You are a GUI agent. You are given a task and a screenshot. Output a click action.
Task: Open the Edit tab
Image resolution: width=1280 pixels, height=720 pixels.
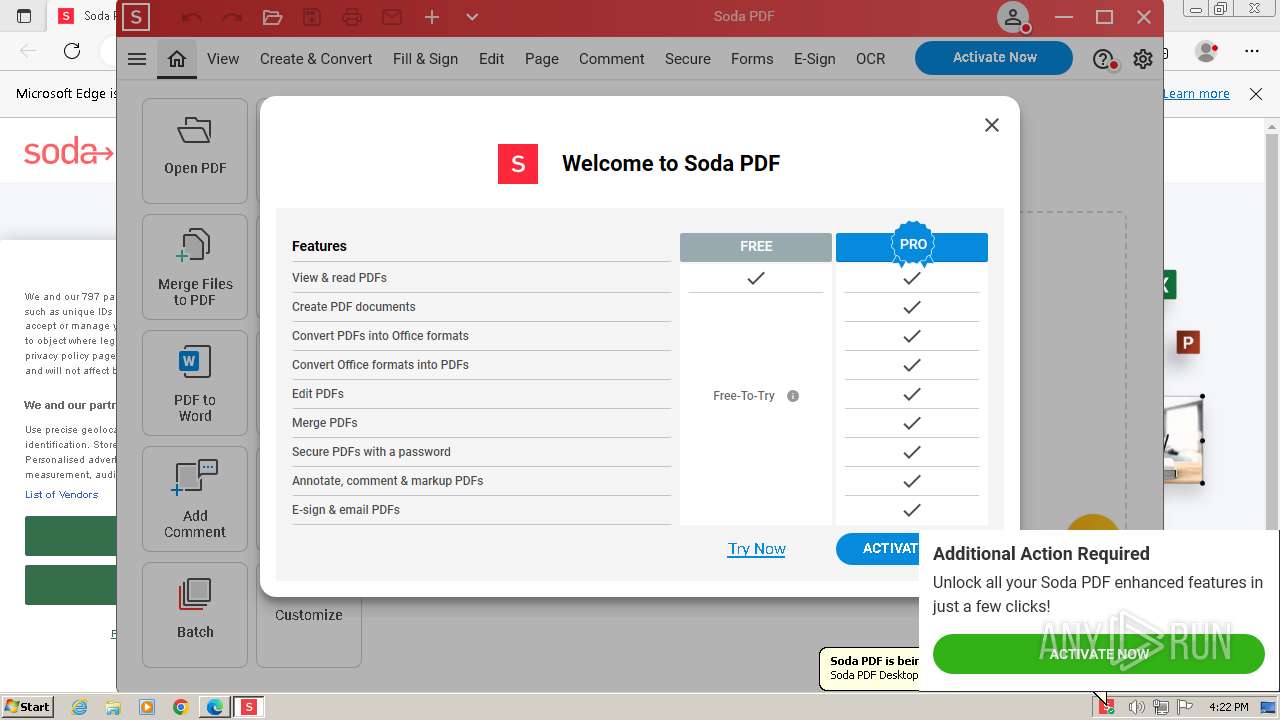tap(491, 59)
